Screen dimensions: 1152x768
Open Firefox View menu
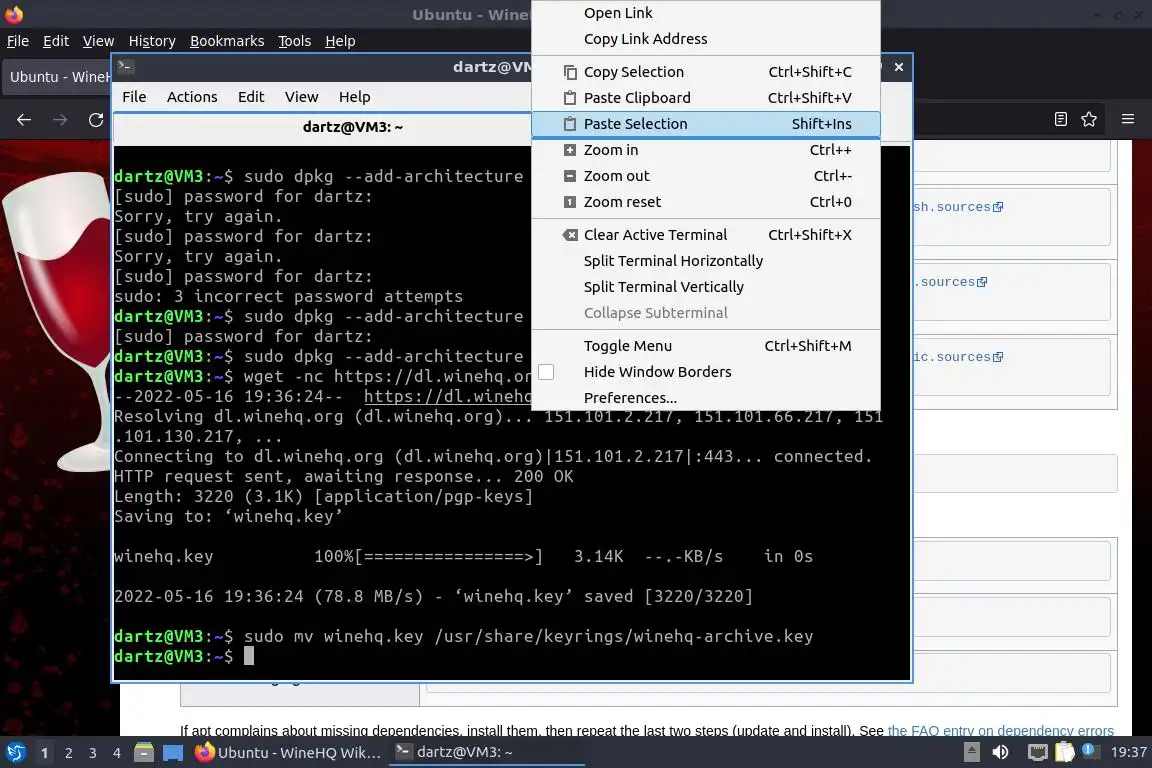(98, 41)
